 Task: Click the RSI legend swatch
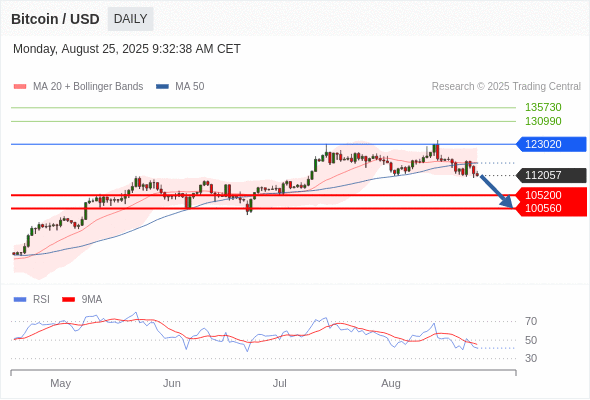pos(20,300)
